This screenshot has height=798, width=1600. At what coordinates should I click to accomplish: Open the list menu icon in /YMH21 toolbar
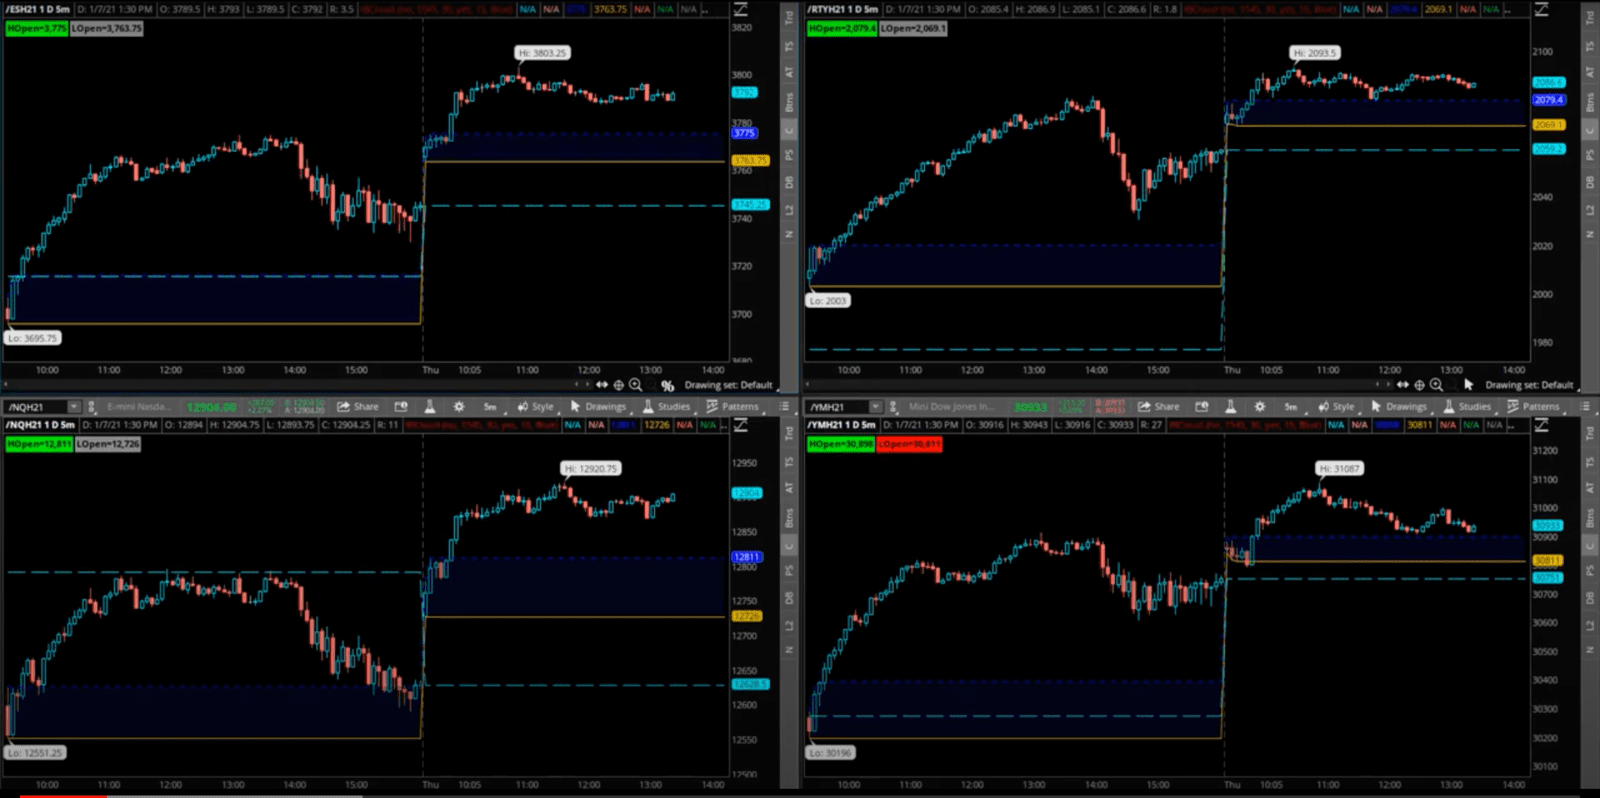[x=1585, y=407]
